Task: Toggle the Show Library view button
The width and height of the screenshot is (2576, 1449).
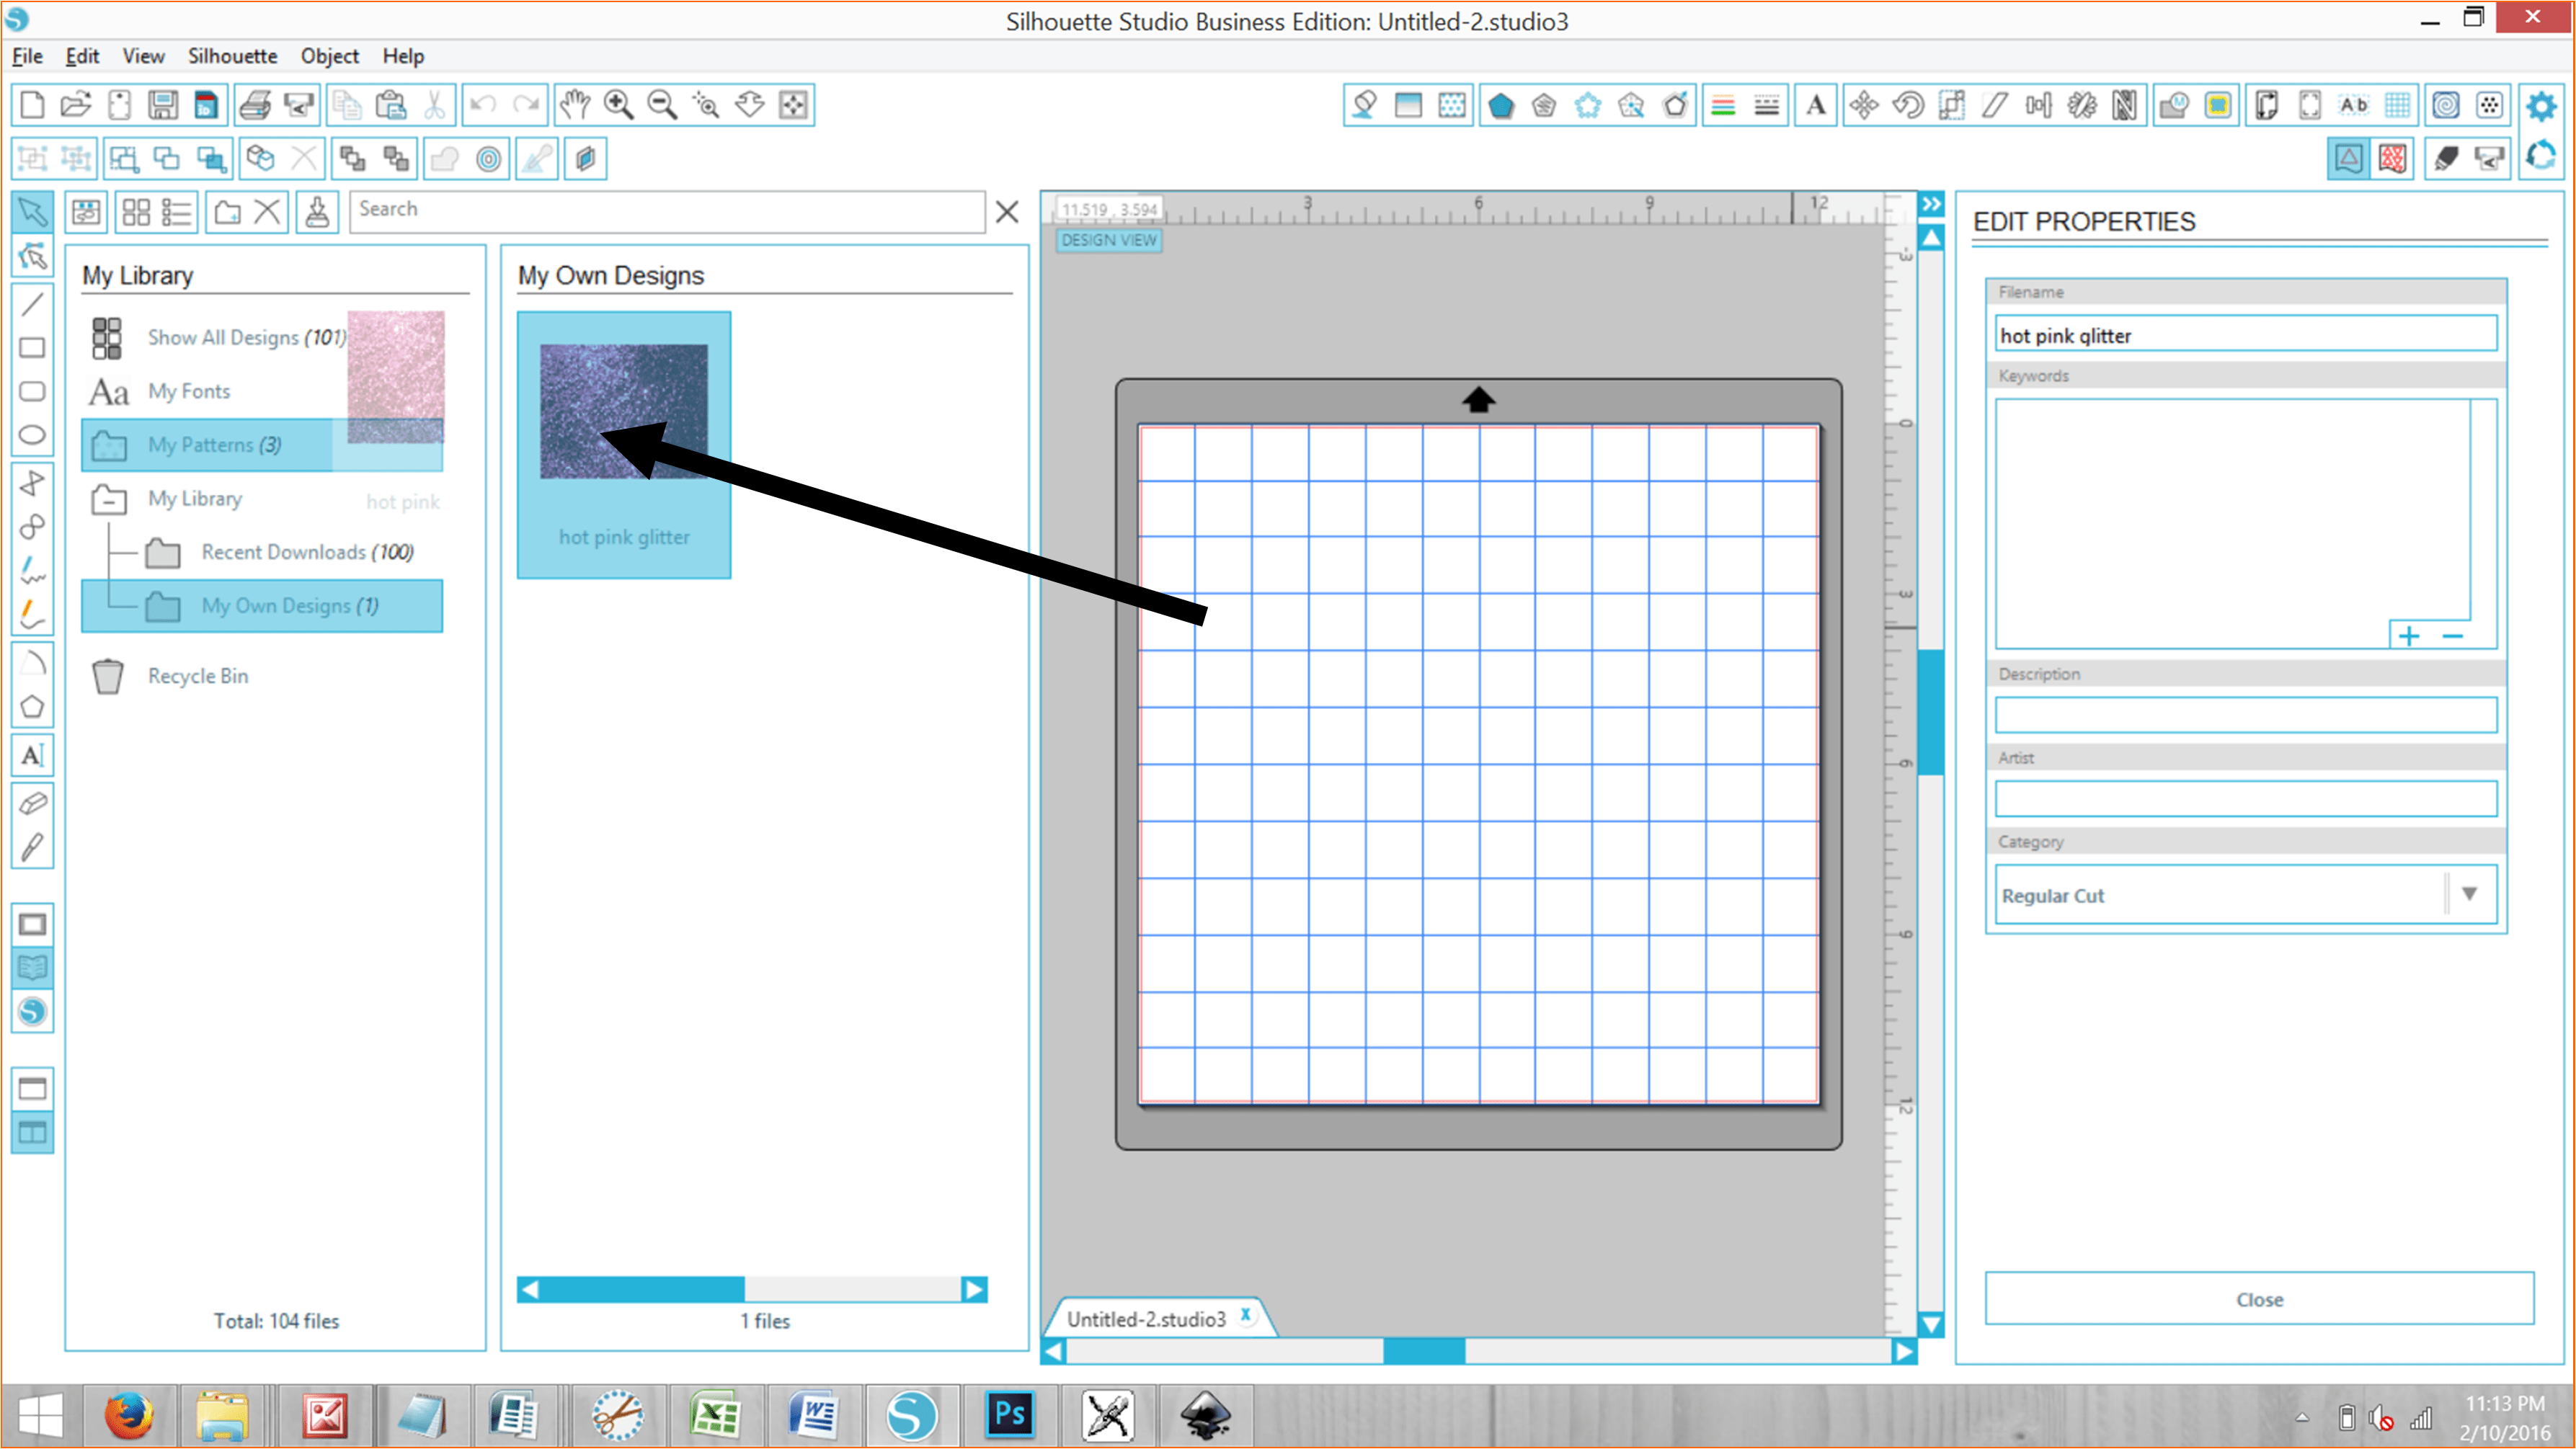Action: click(32, 968)
